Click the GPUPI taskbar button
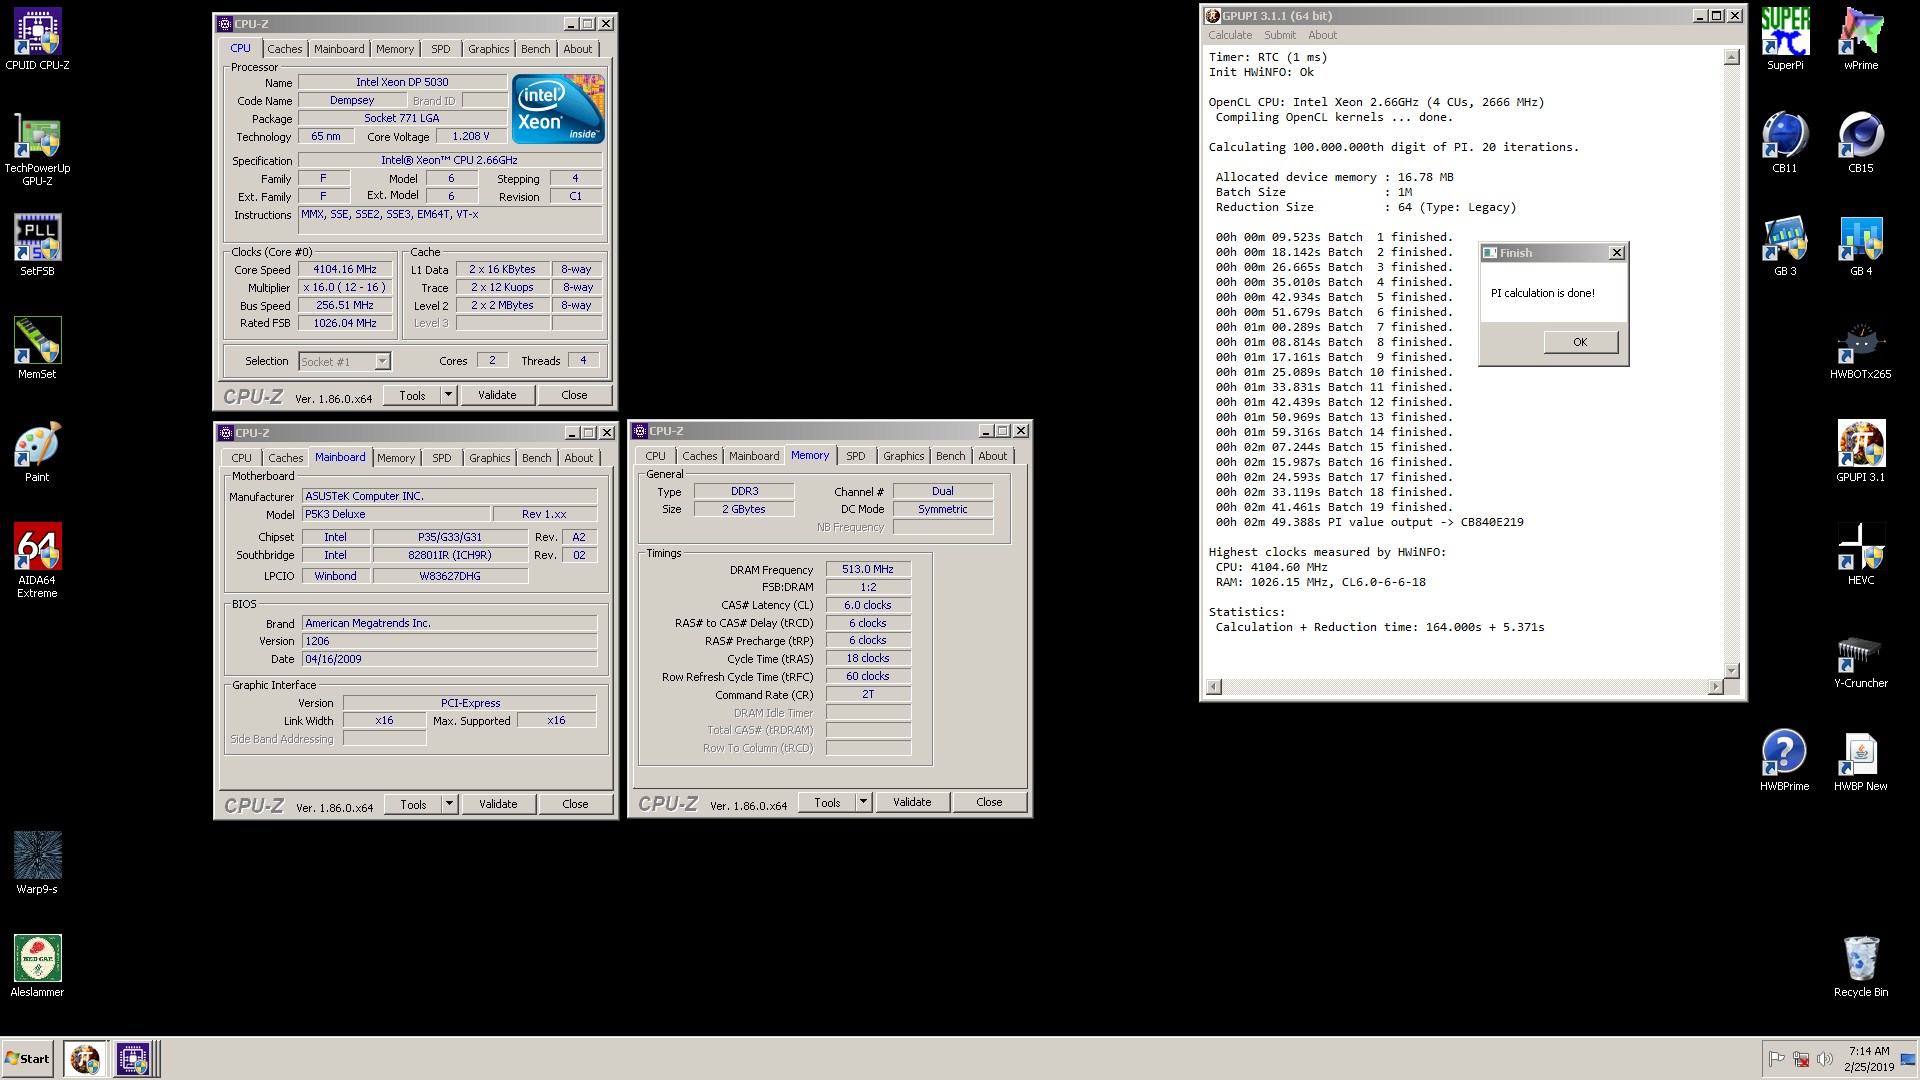The width and height of the screenshot is (1920, 1080). (85, 1058)
